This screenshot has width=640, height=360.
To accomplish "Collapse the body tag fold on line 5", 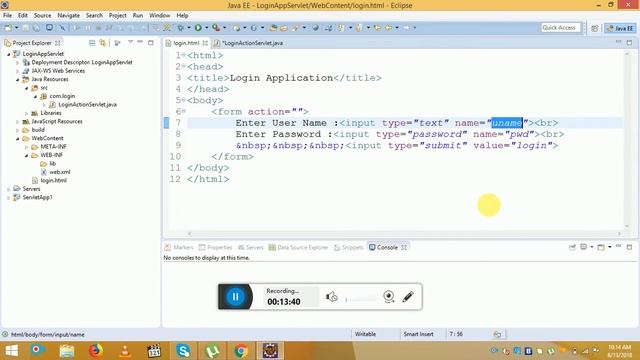I will 184,100.
